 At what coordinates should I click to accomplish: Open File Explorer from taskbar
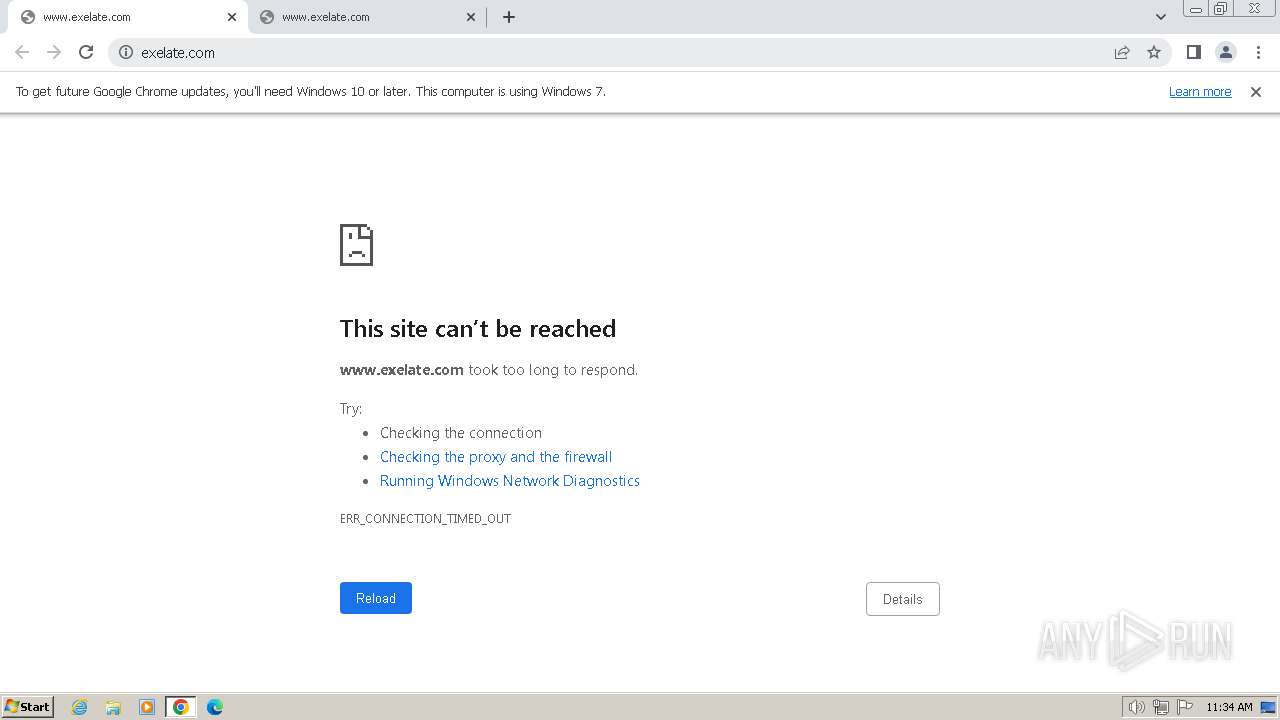click(113, 707)
